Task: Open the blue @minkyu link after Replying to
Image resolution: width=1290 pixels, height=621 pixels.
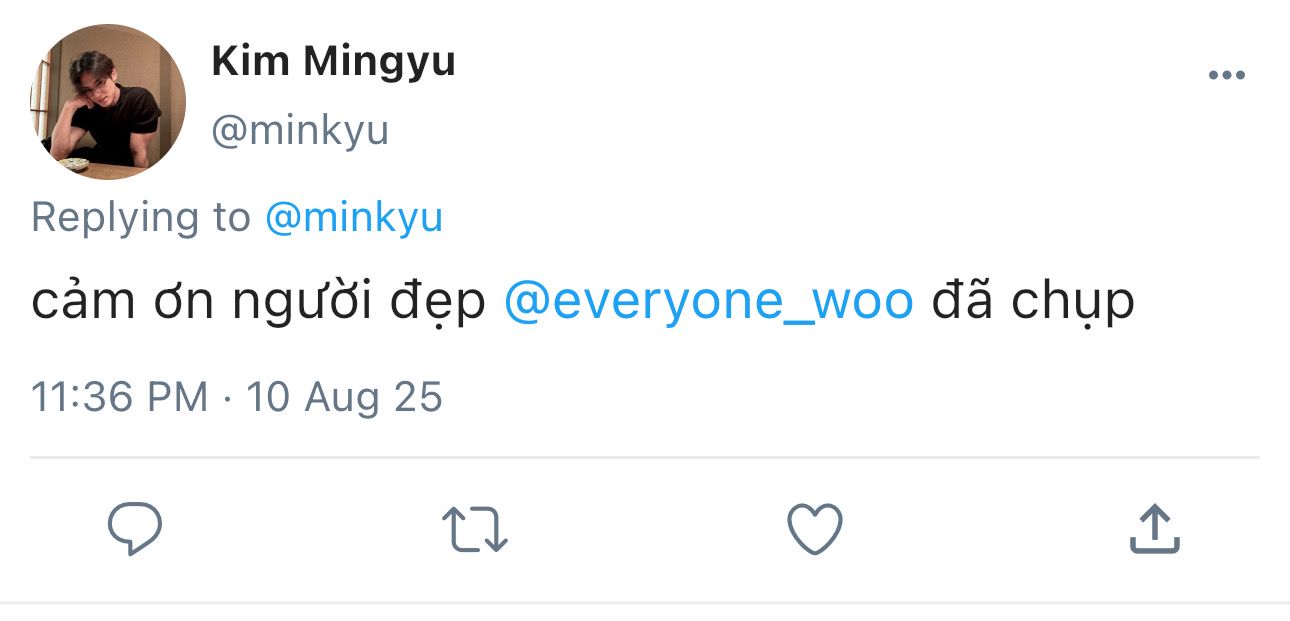Action: [353, 217]
